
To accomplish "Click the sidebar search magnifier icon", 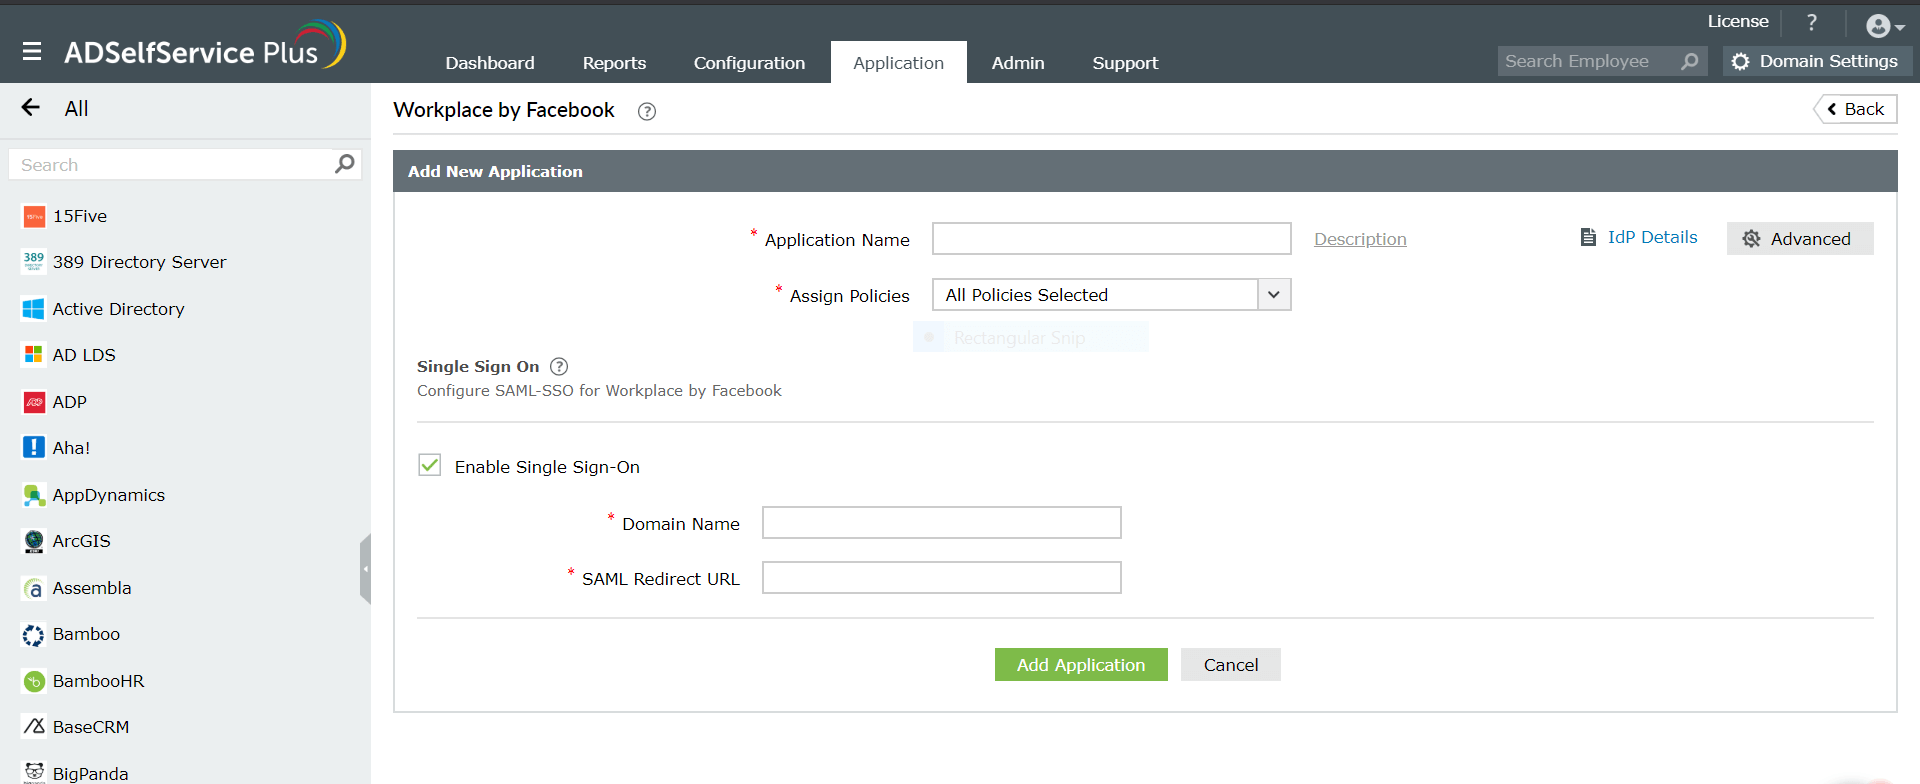I will pos(345,164).
